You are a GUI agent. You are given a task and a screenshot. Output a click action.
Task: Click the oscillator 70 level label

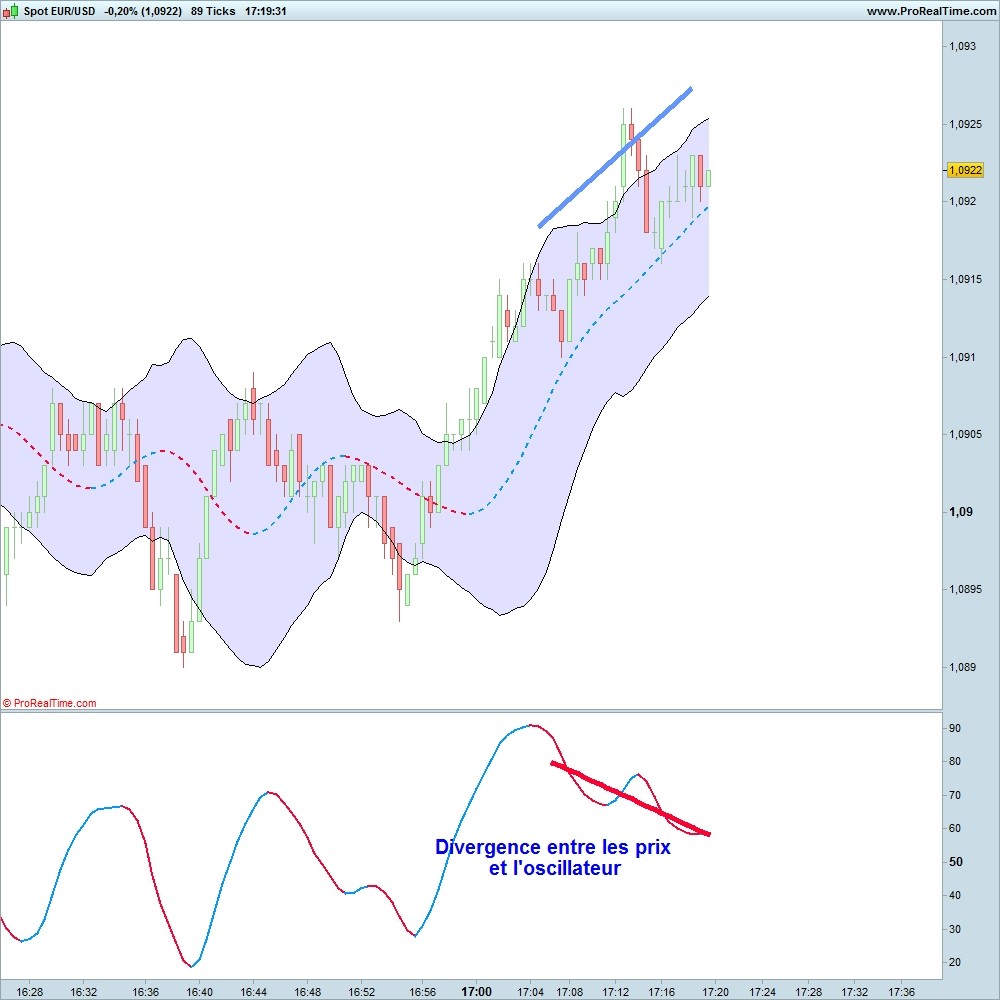pyautogui.click(x=955, y=795)
